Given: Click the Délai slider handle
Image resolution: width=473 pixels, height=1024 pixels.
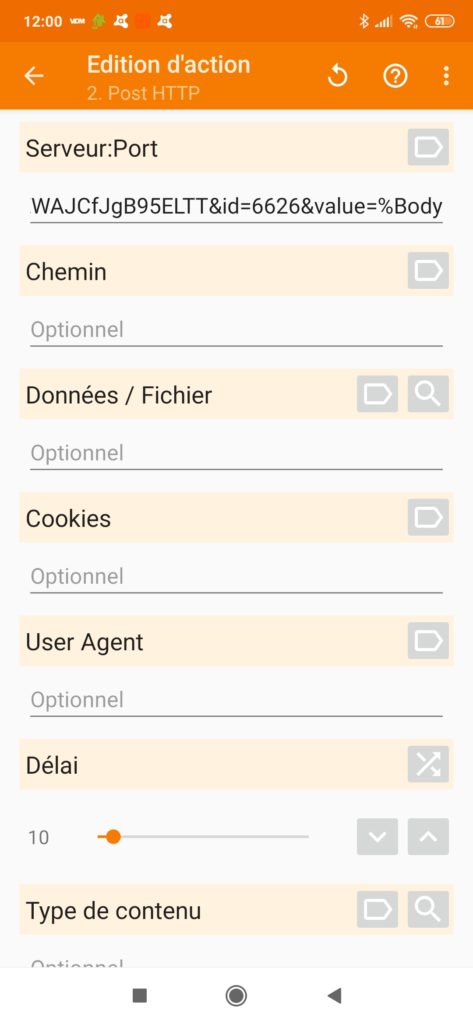Looking at the screenshot, I should [x=113, y=837].
